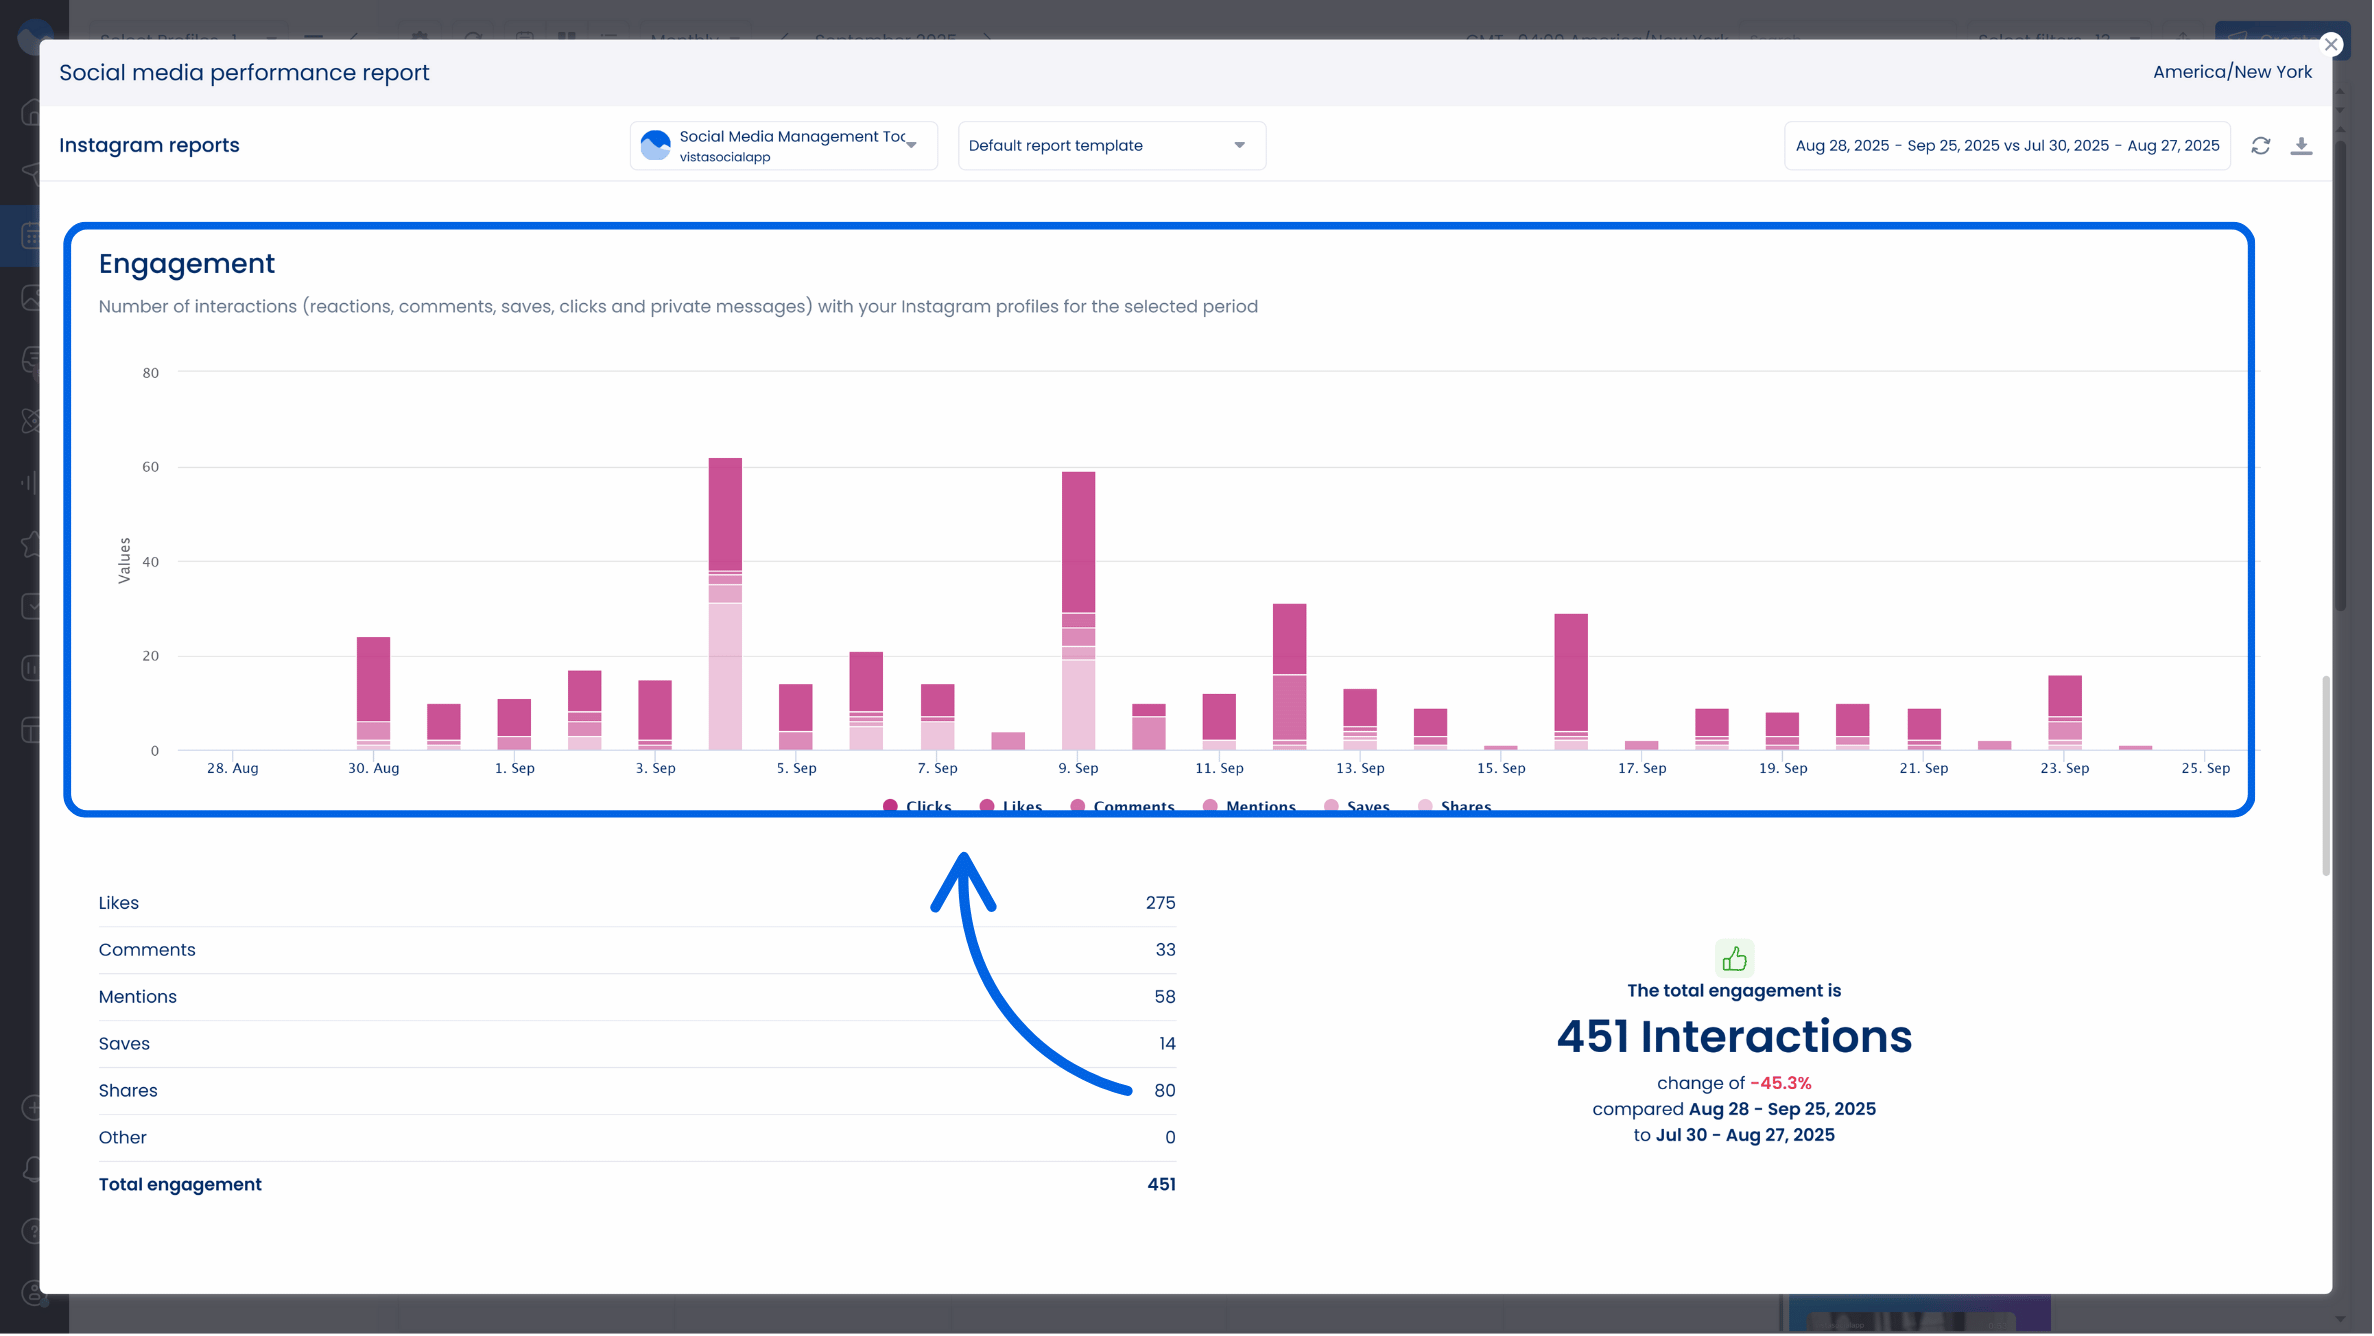Viewport: 2374px width, 1336px height.
Task: Open the notifications bell at sidebar bottom
Action: [x=31, y=1169]
